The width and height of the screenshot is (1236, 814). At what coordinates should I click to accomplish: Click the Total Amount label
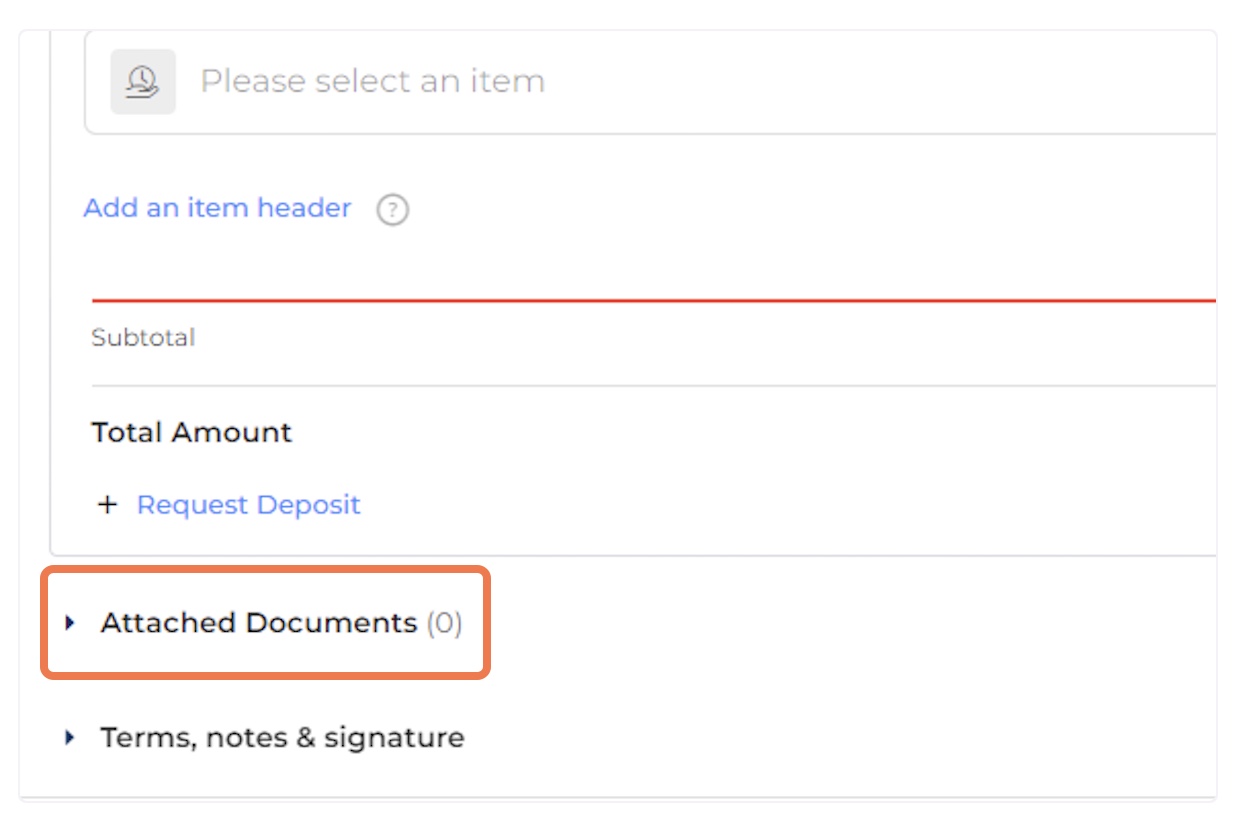pyautogui.click(x=192, y=432)
